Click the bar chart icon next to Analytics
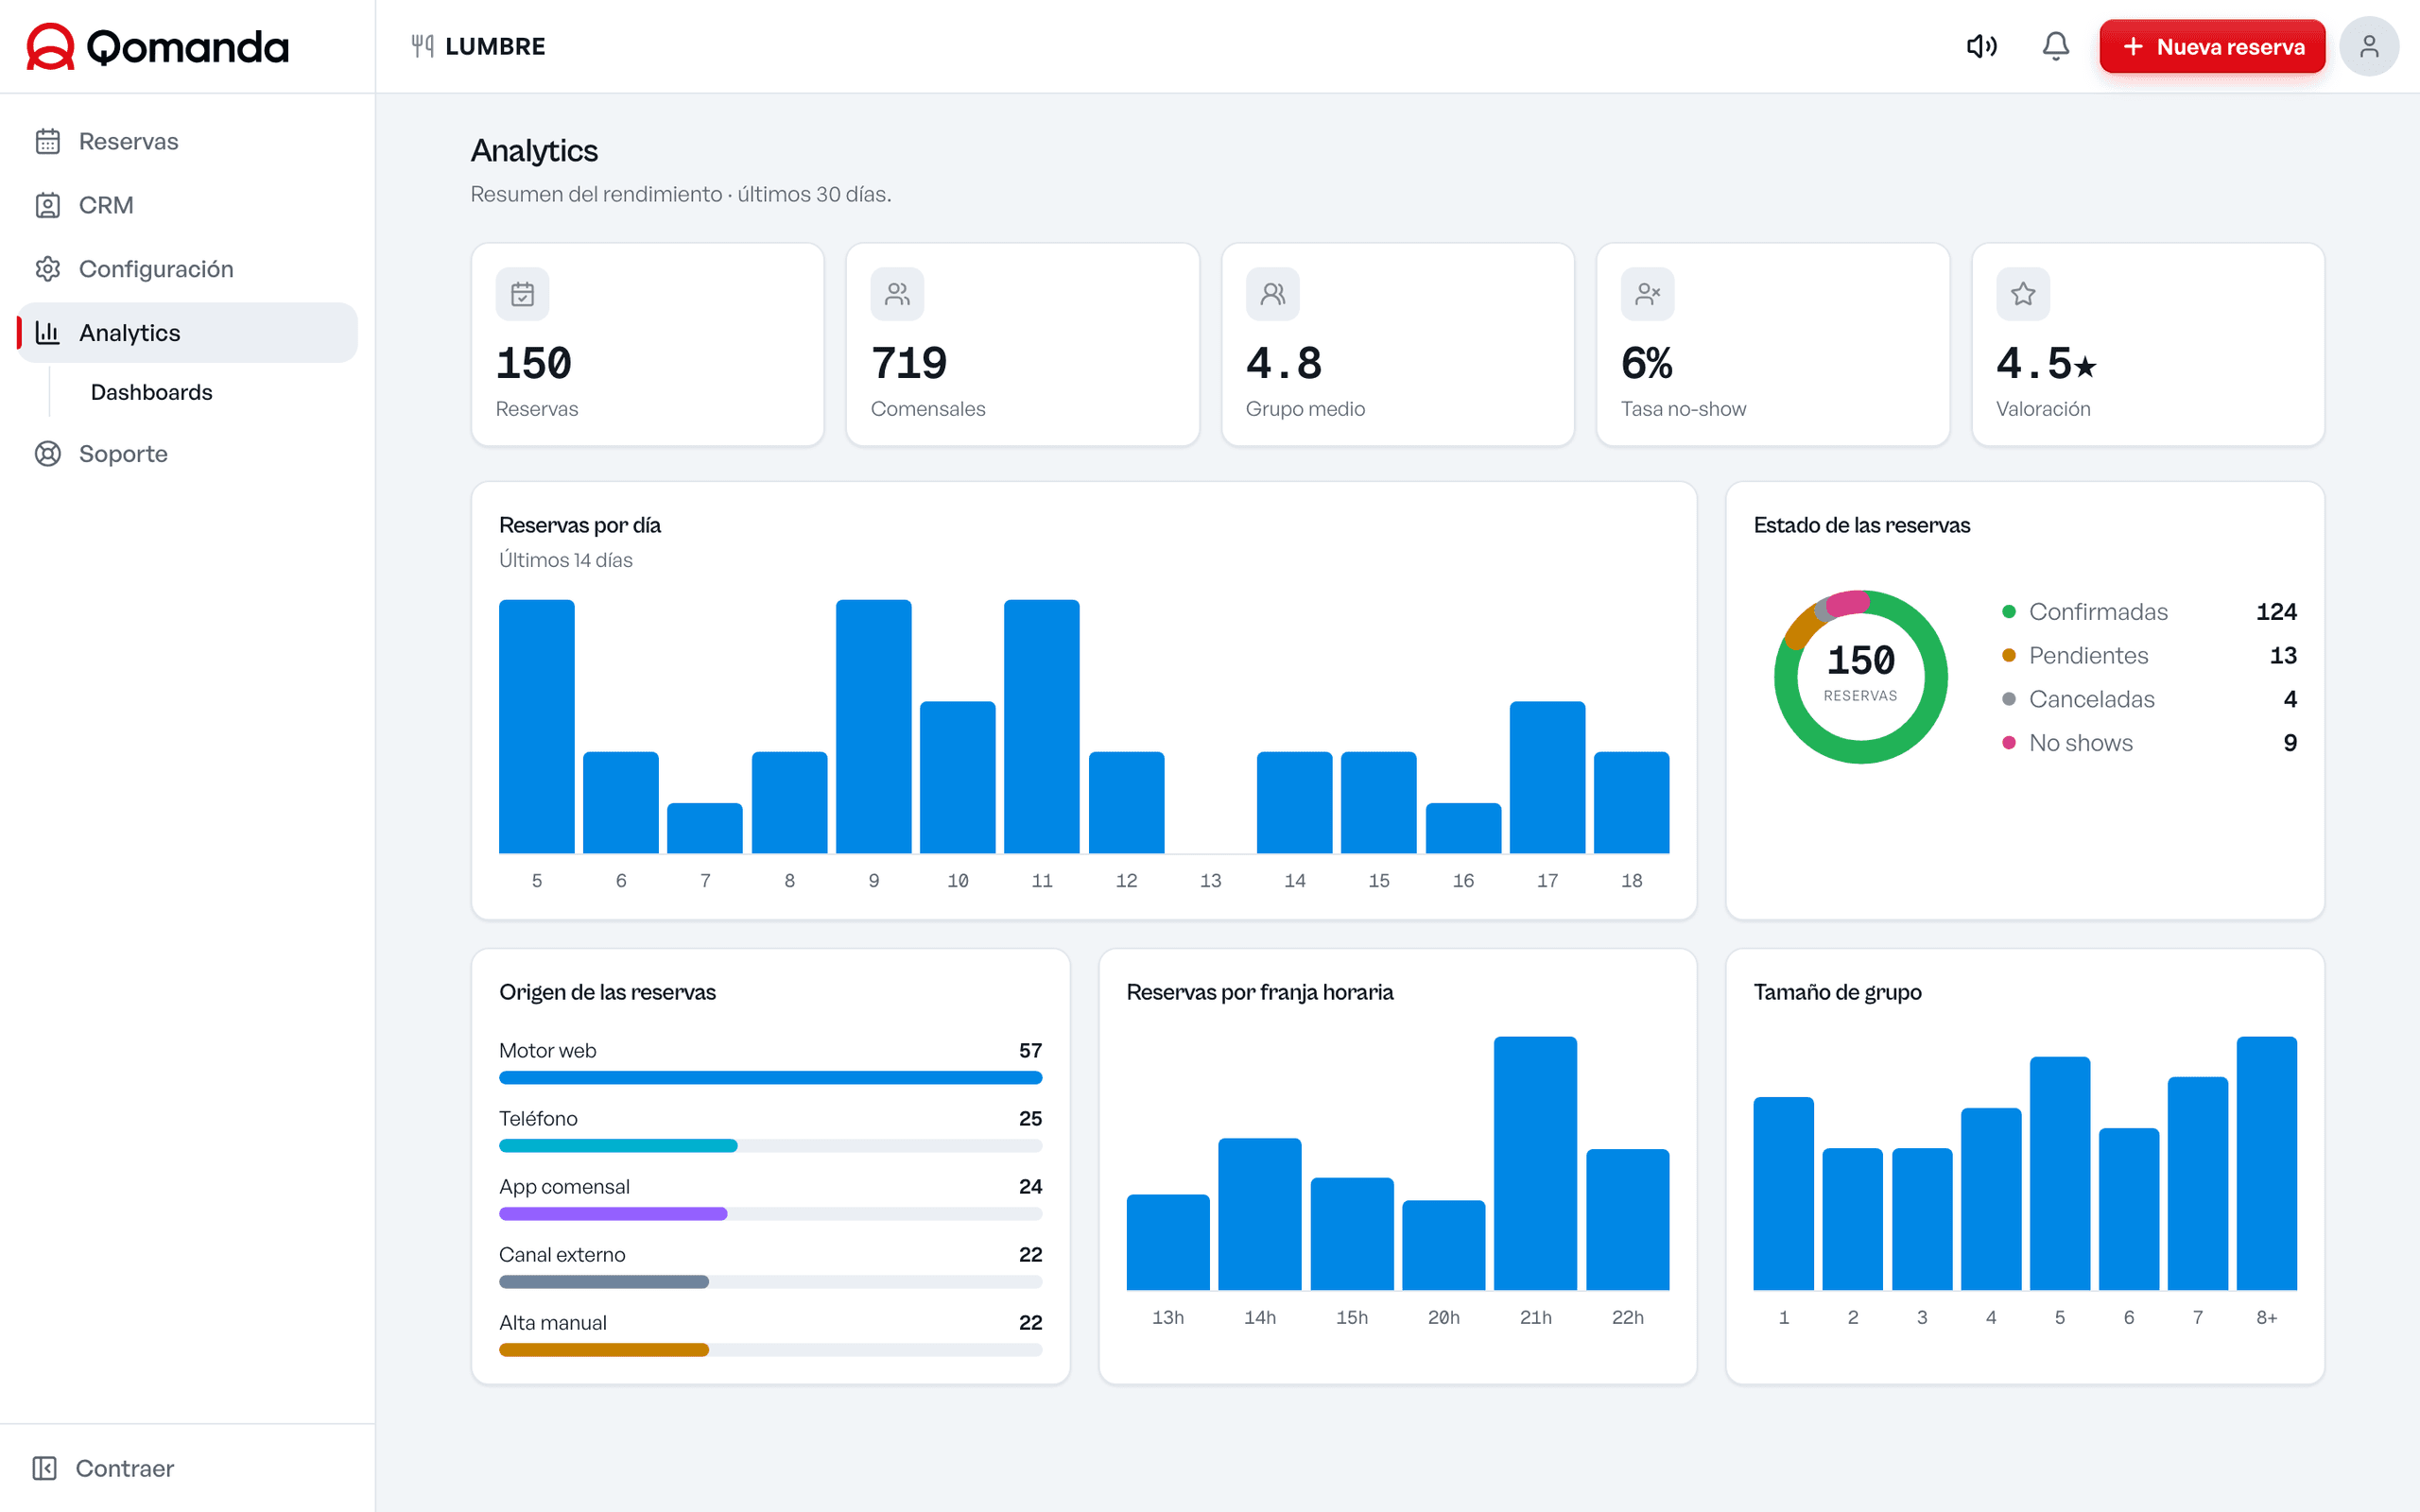This screenshot has width=2420, height=1512. (48, 333)
